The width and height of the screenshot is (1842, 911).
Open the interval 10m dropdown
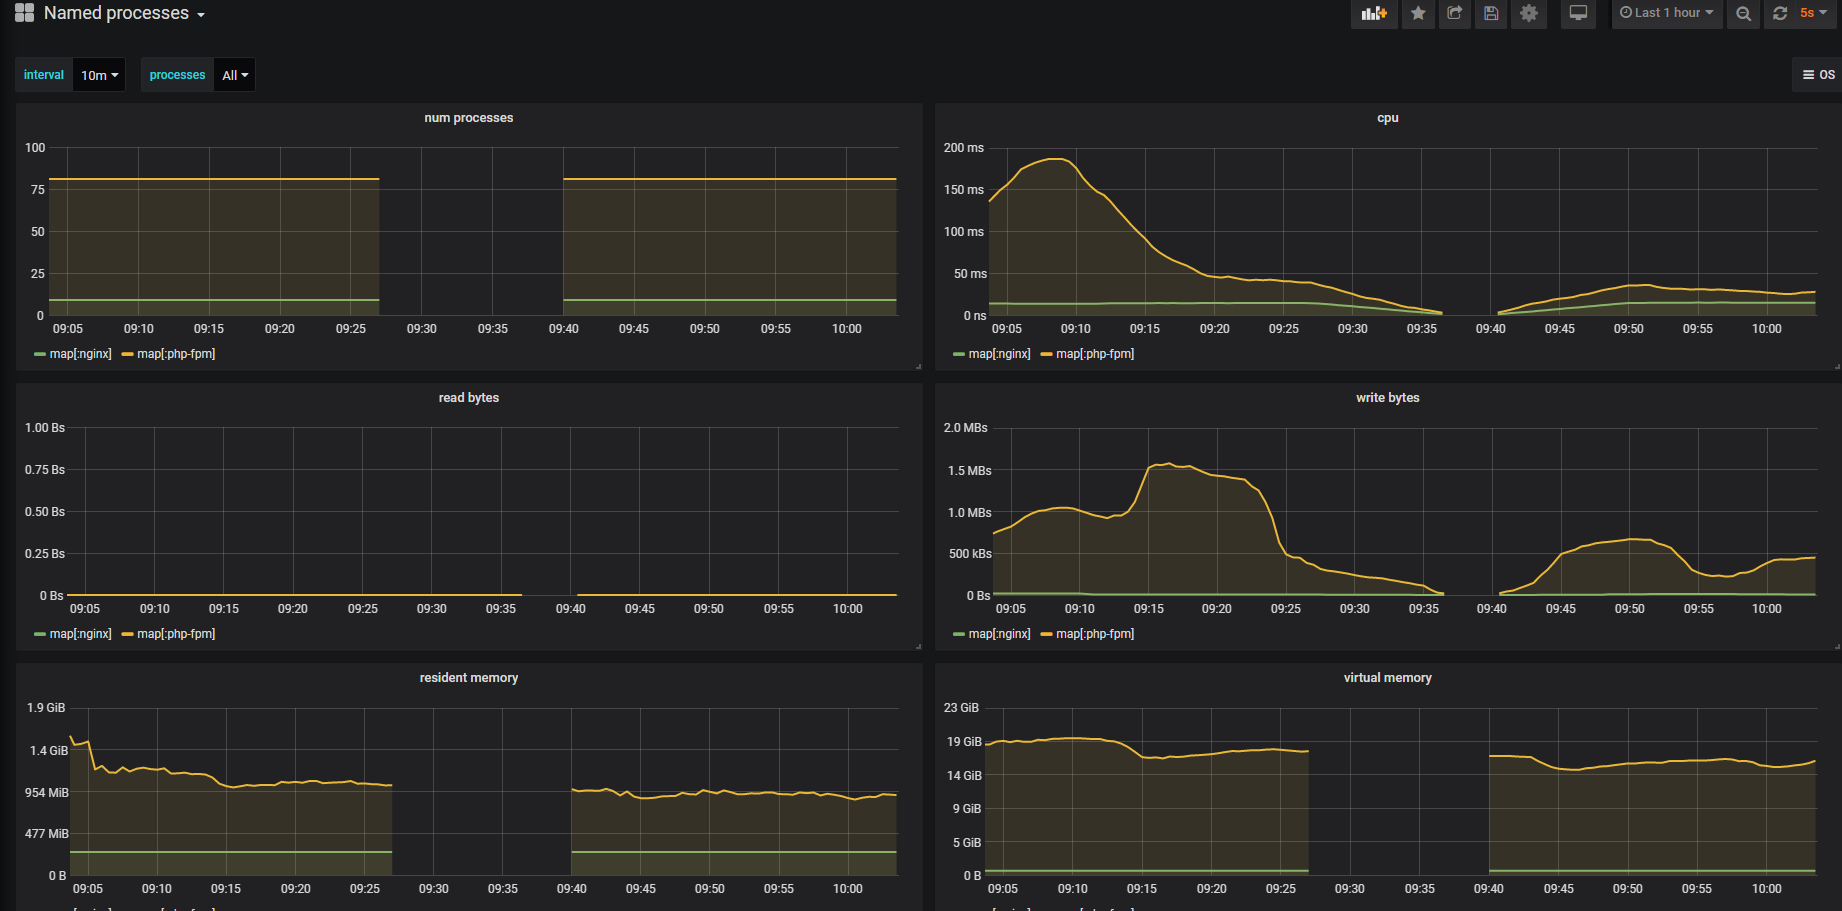pyautogui.click(x=99, y=74)
